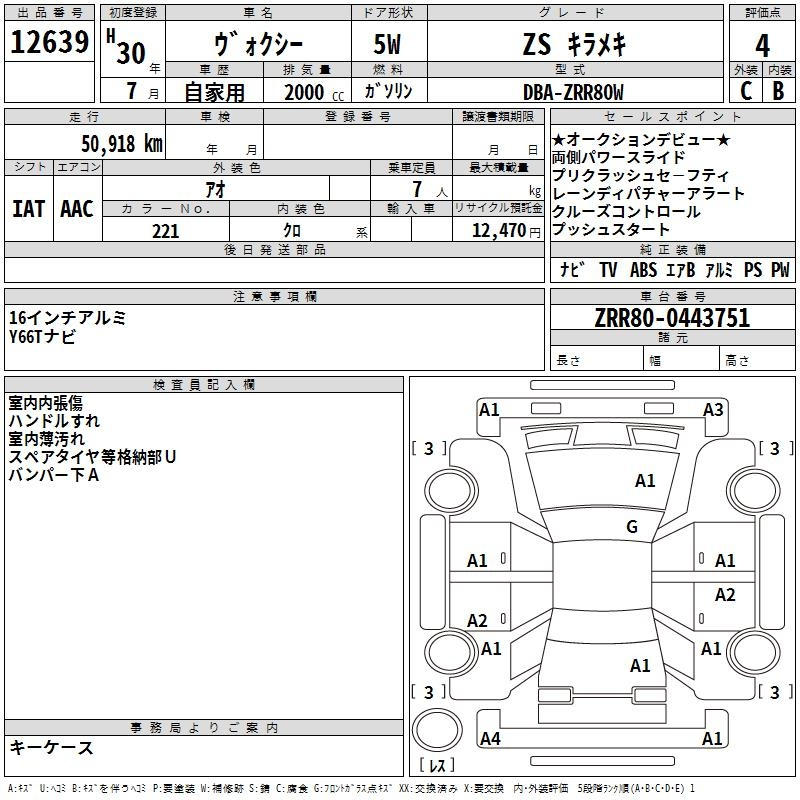Click the model code DBA-ZRR80W

pos(573,92)
